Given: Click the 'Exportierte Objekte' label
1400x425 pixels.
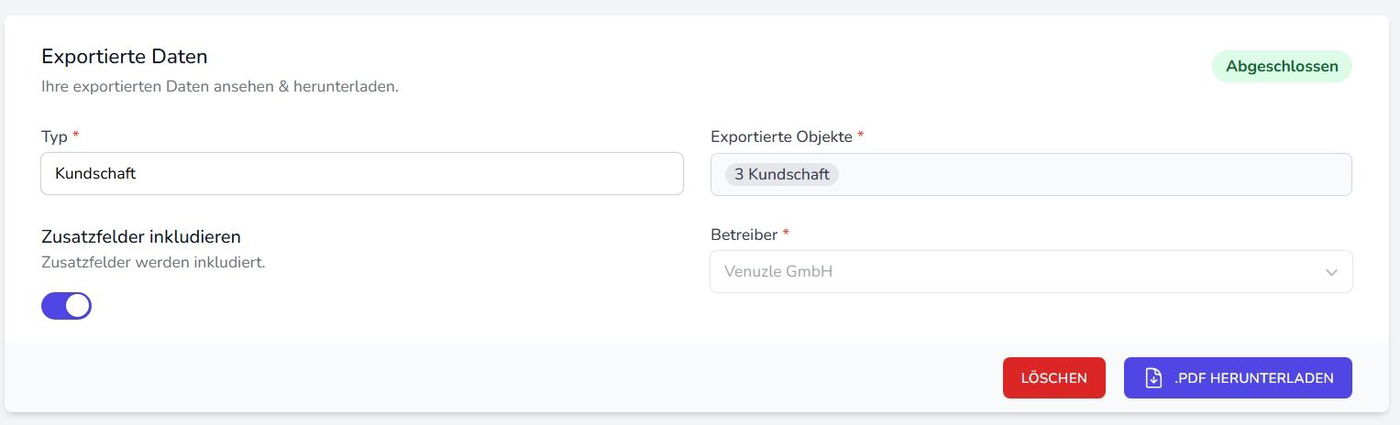Looking at the screenshot, I should point(781,136).
